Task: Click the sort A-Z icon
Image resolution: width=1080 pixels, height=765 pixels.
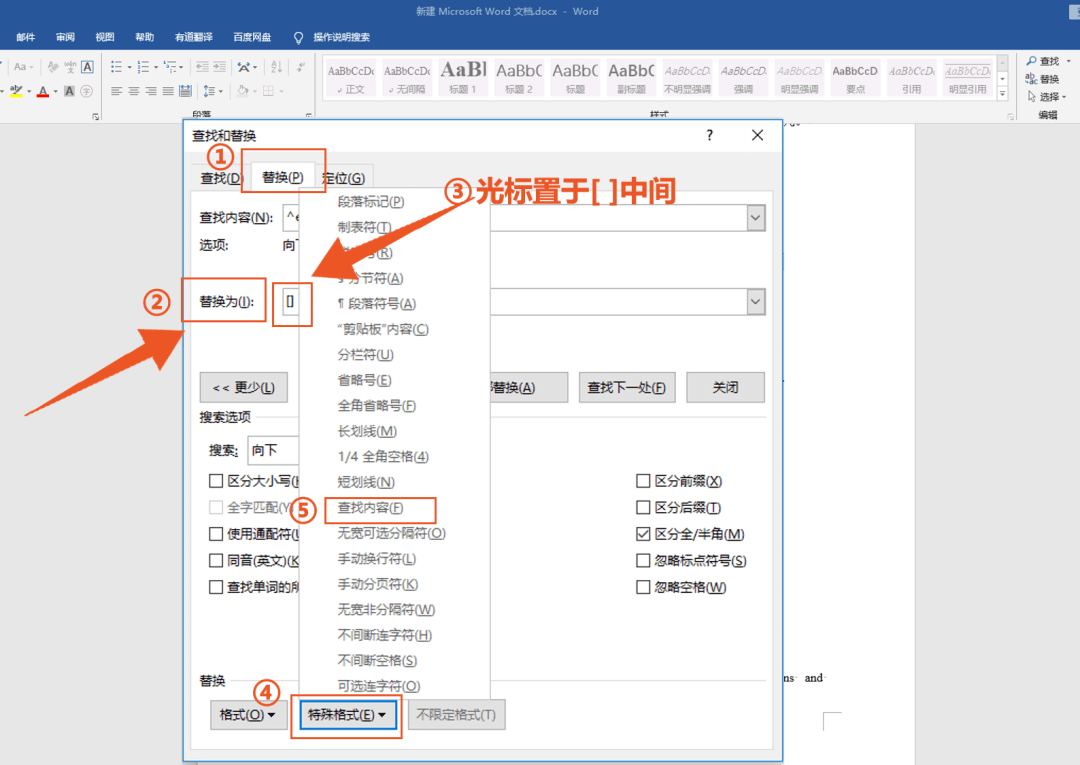Action: pos(276,67)
